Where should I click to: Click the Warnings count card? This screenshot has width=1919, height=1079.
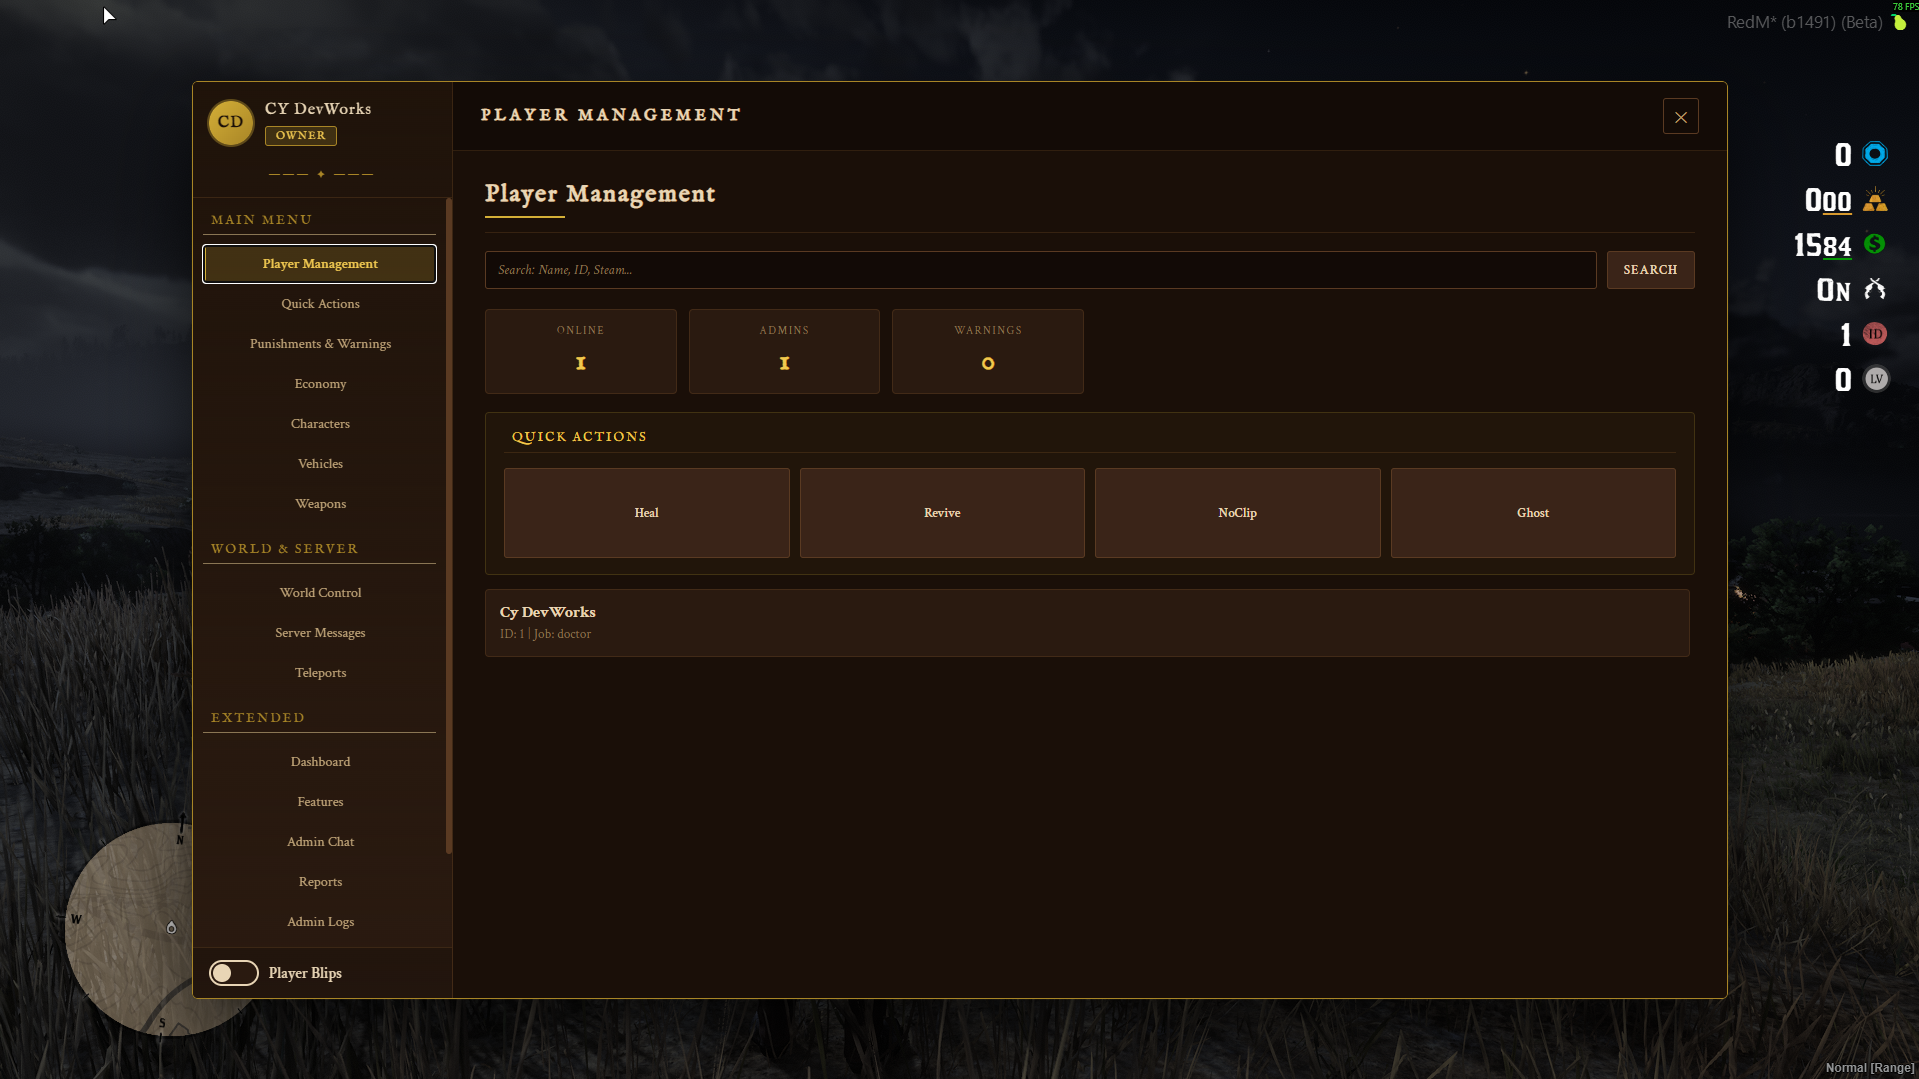coord(988,351)
